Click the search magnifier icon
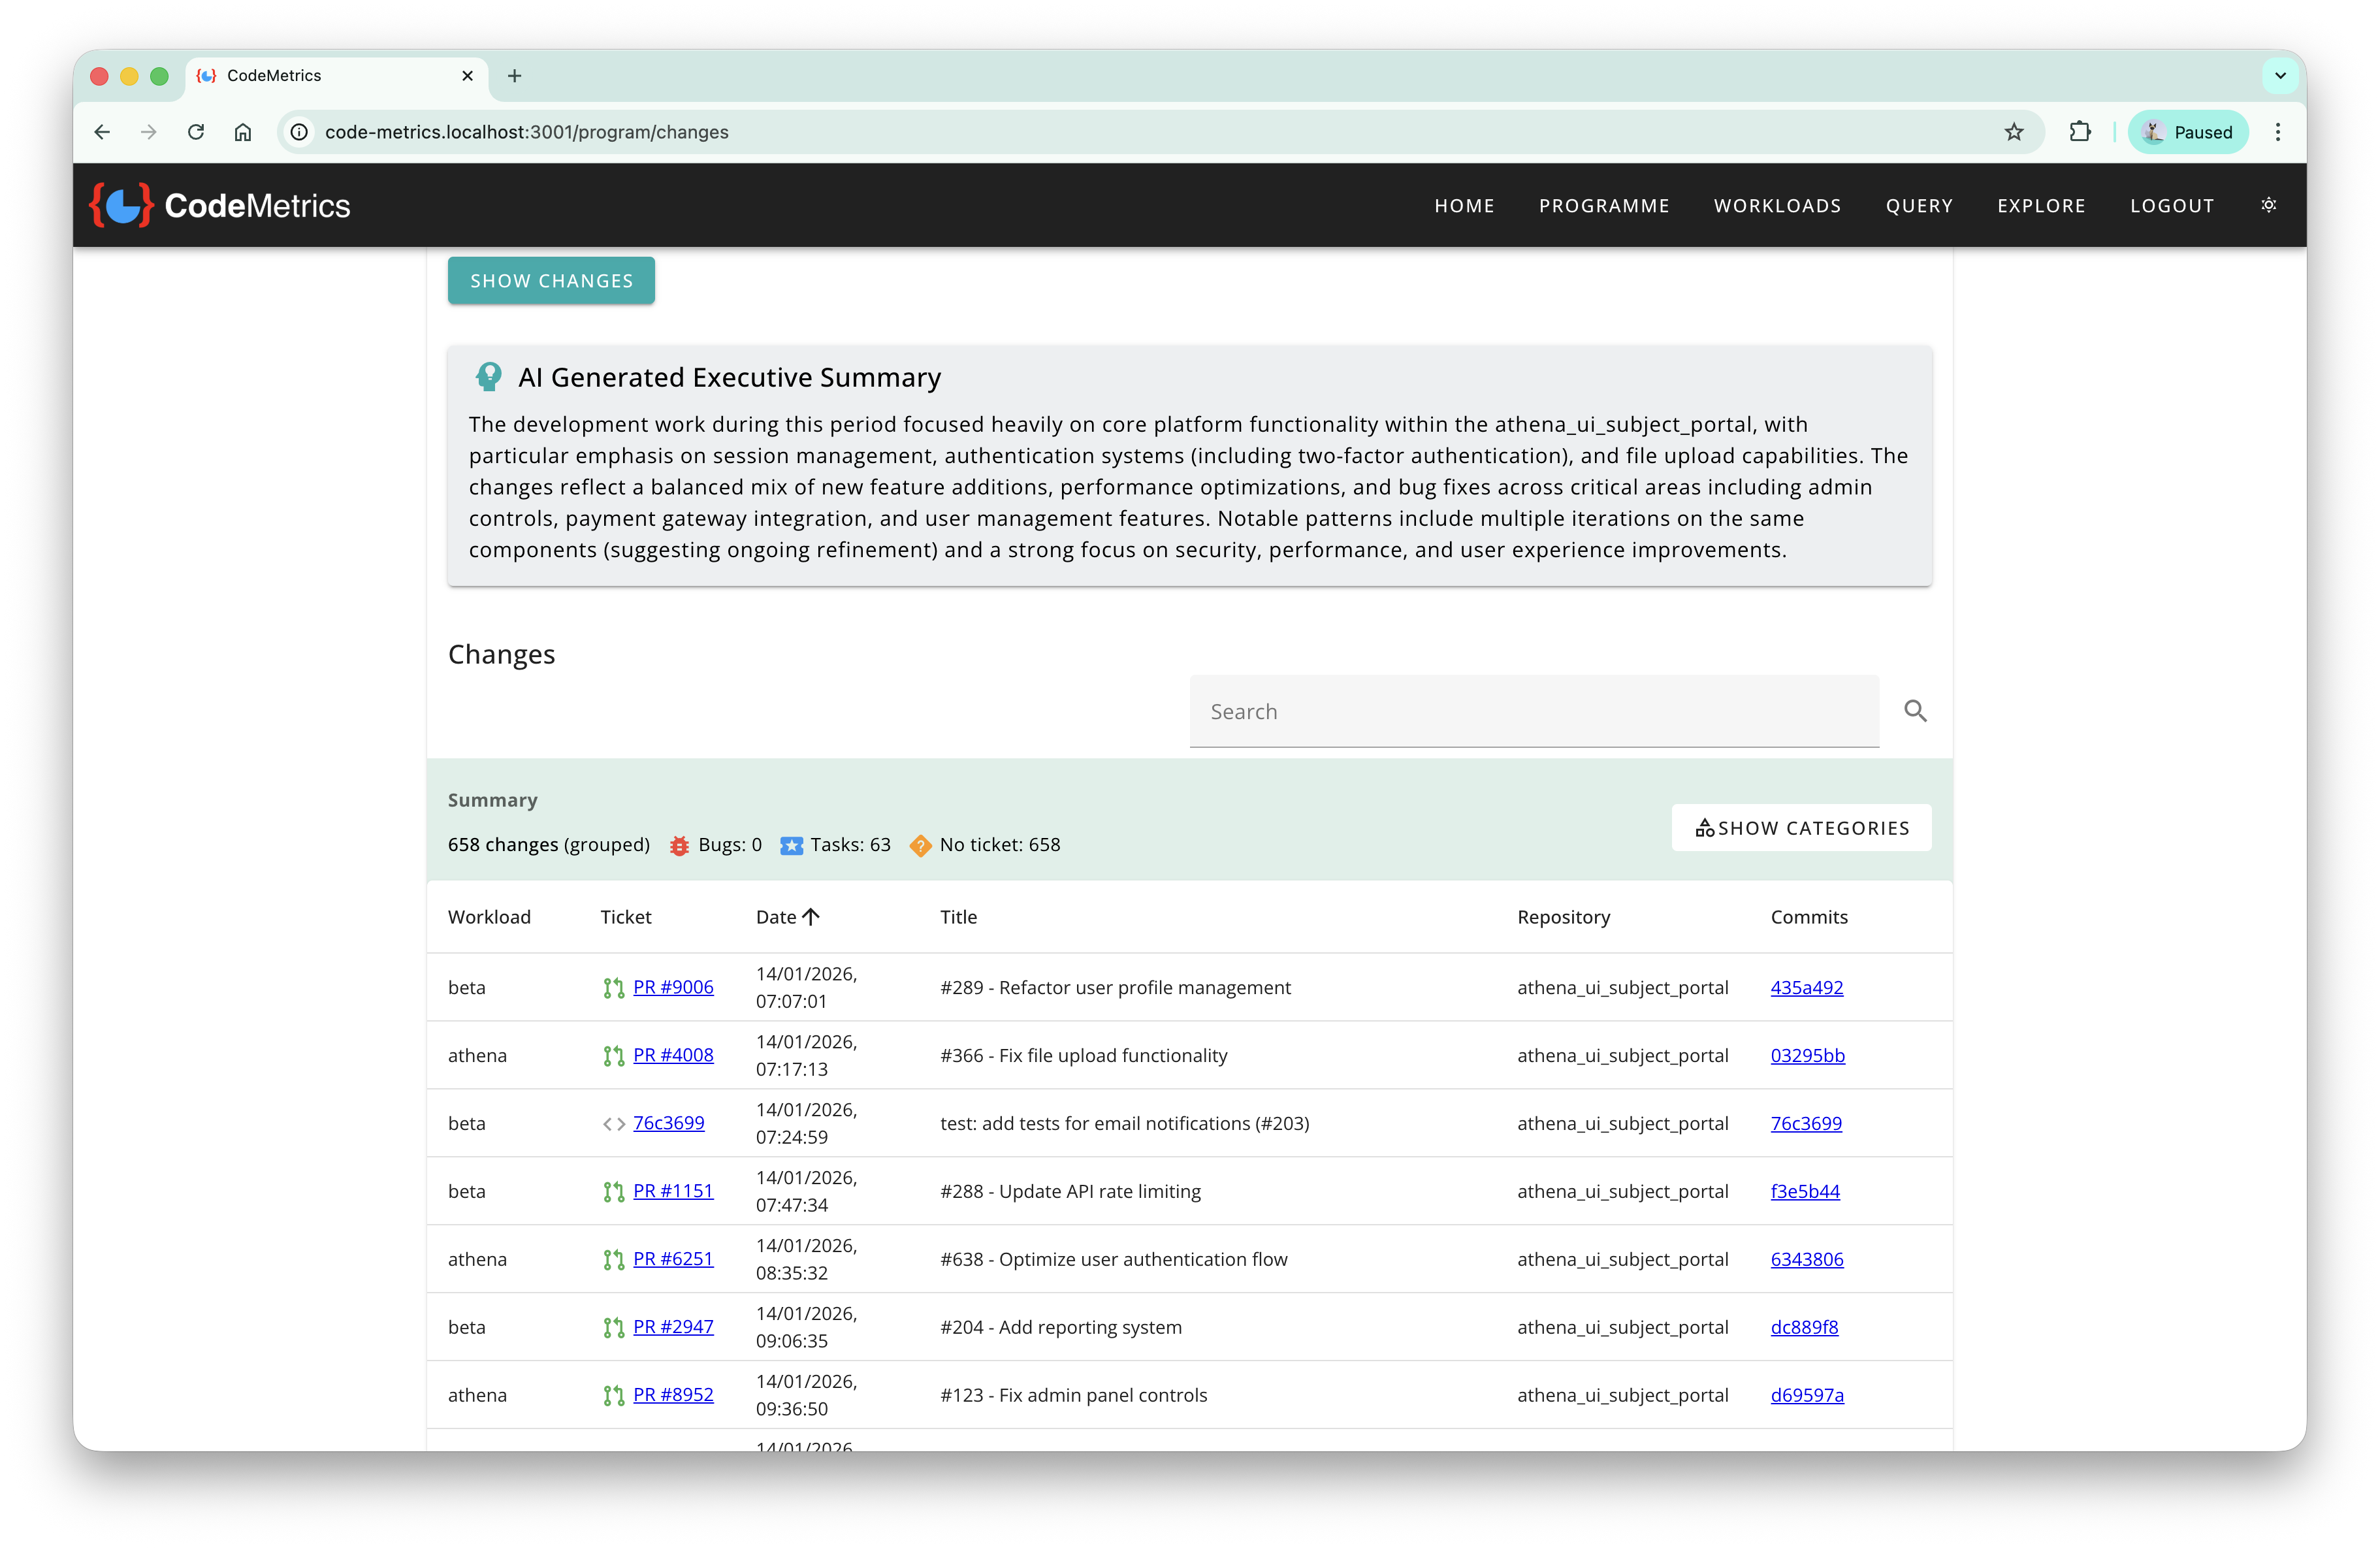The image size is (2380, 1548). click(1915, 710)
